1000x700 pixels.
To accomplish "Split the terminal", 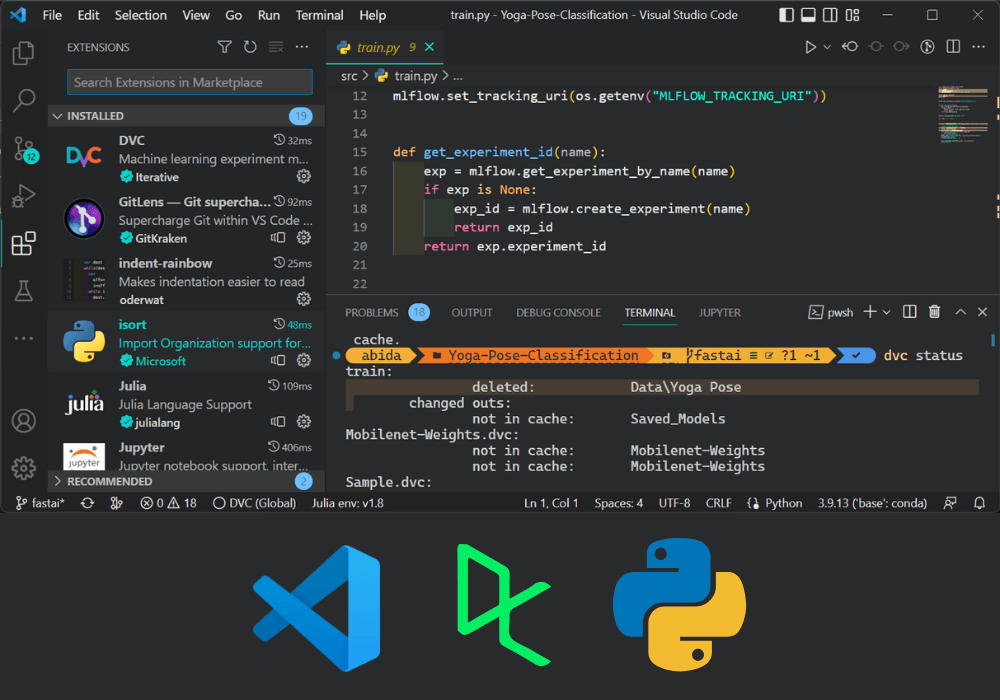I will (x=909, y=311).
